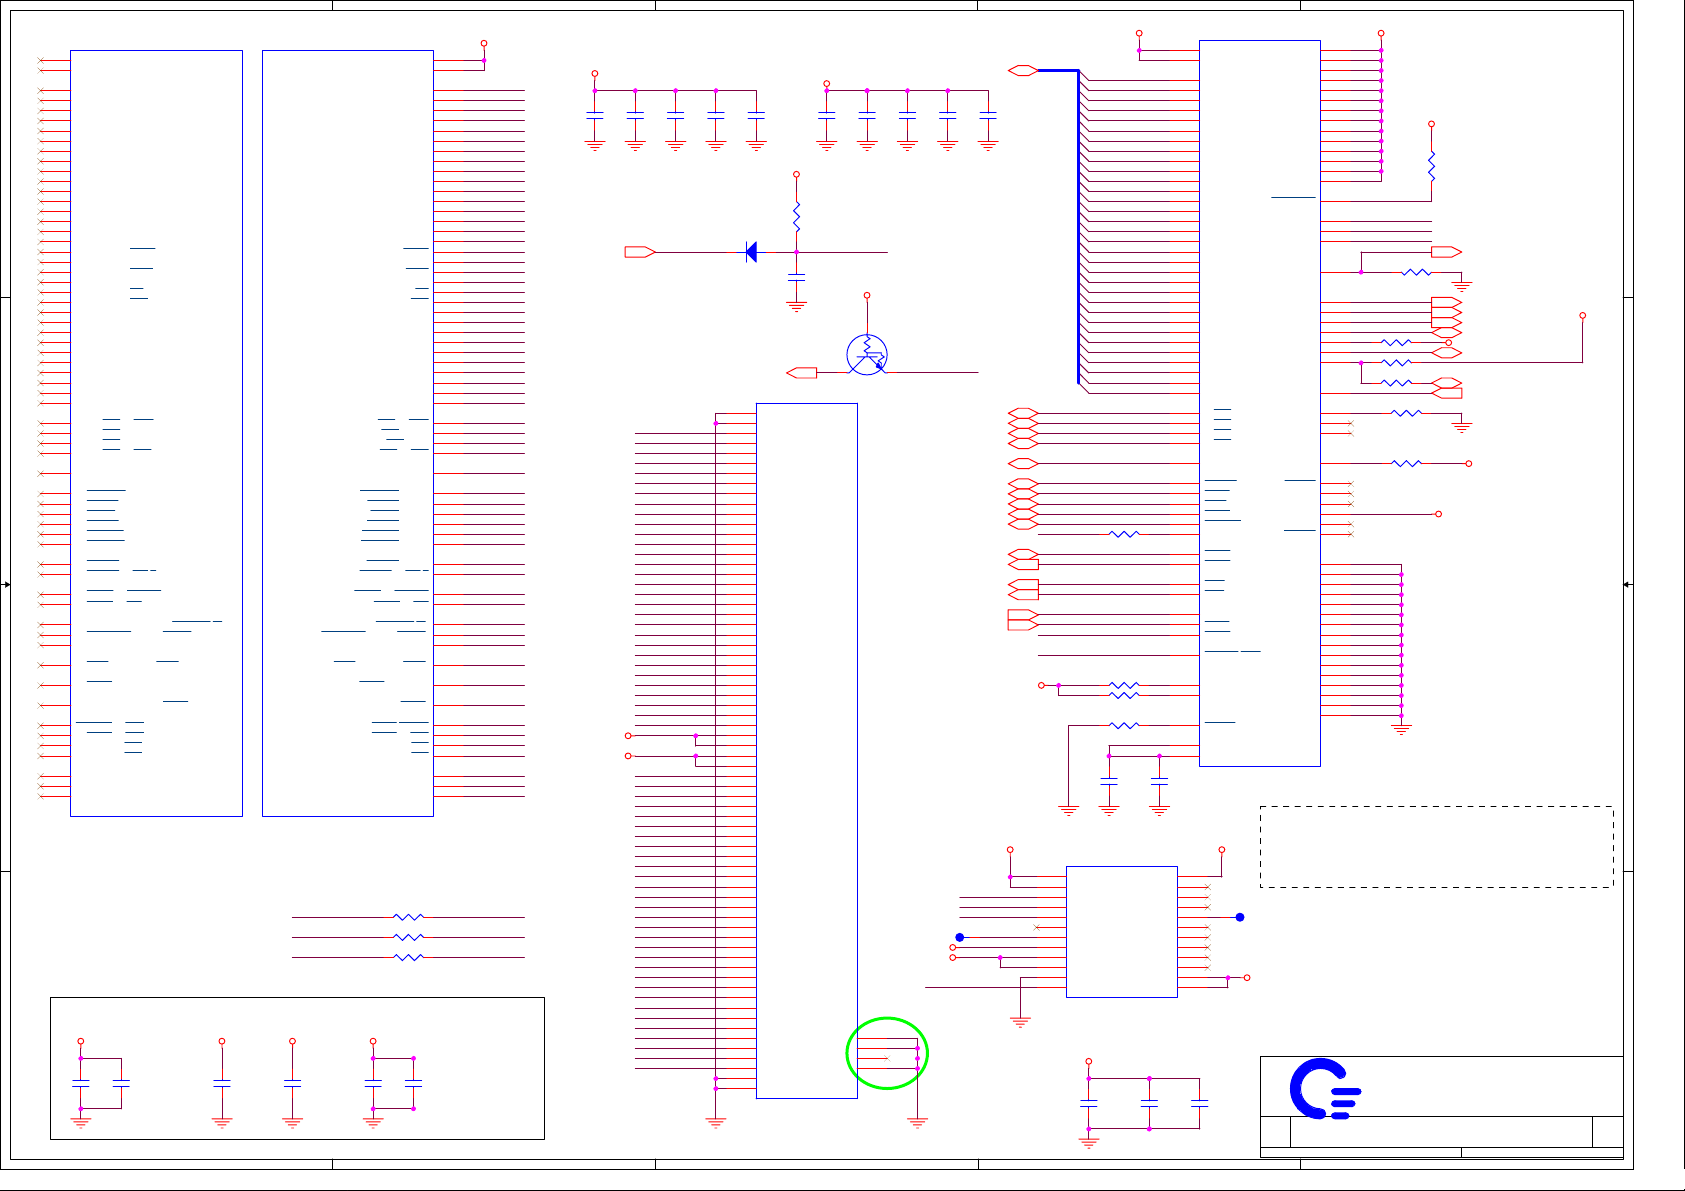Select the small IC block at the lower right
1685x1191 pixels.
coord(1122,932)
